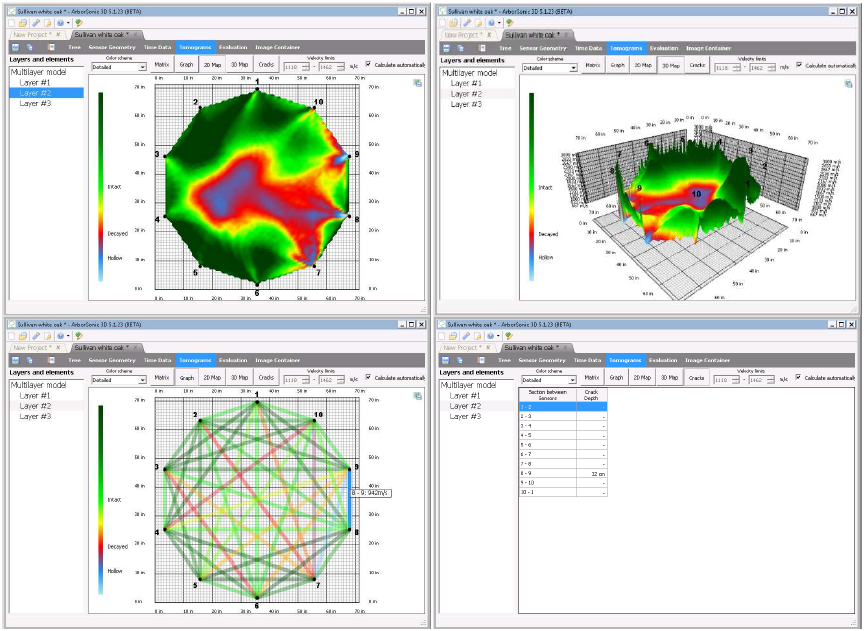Open the Evaluation tab in bottom-right window
The image size is (865, 631).
tap(663, 360)
